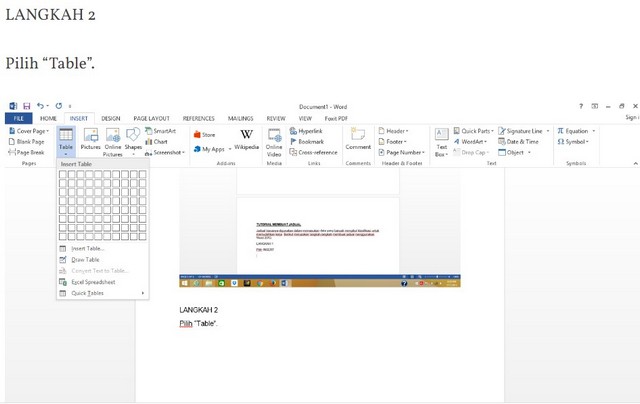The width and height of the screenshot is (640, 404).
Task: Add a Comment from the ribbon
Action: click(x=358, y=139)
